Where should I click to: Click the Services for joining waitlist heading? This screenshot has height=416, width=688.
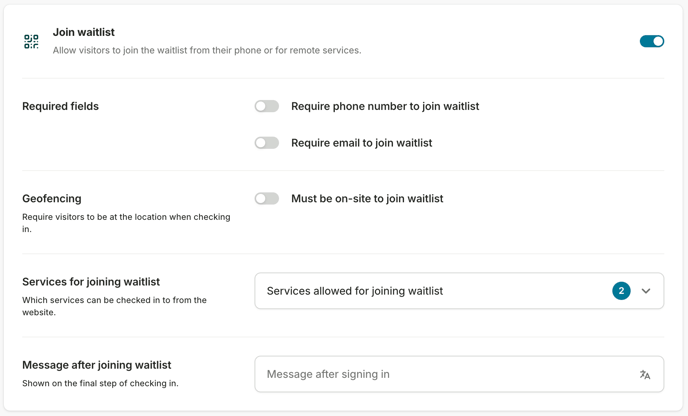click(x=91, y=282)
